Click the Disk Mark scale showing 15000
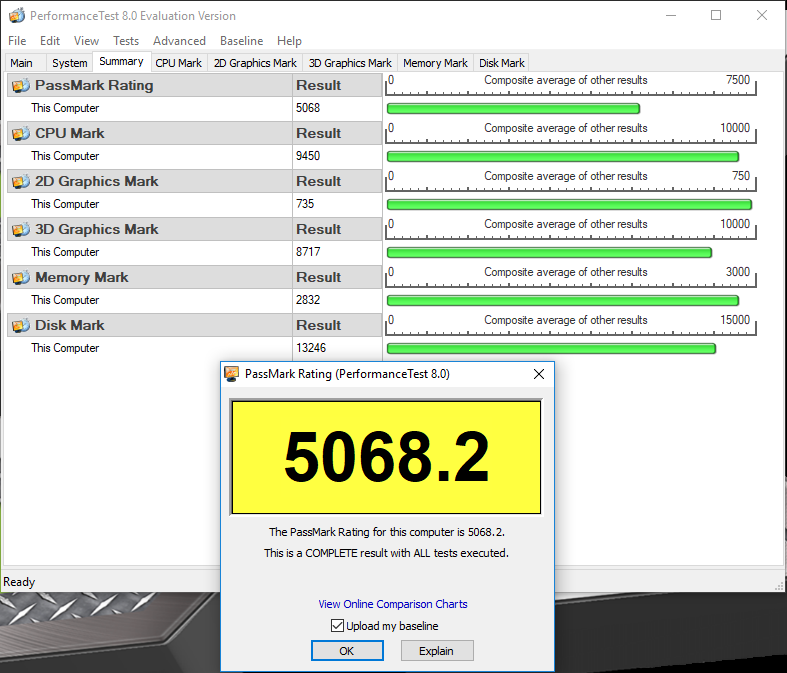 point(570,325)
